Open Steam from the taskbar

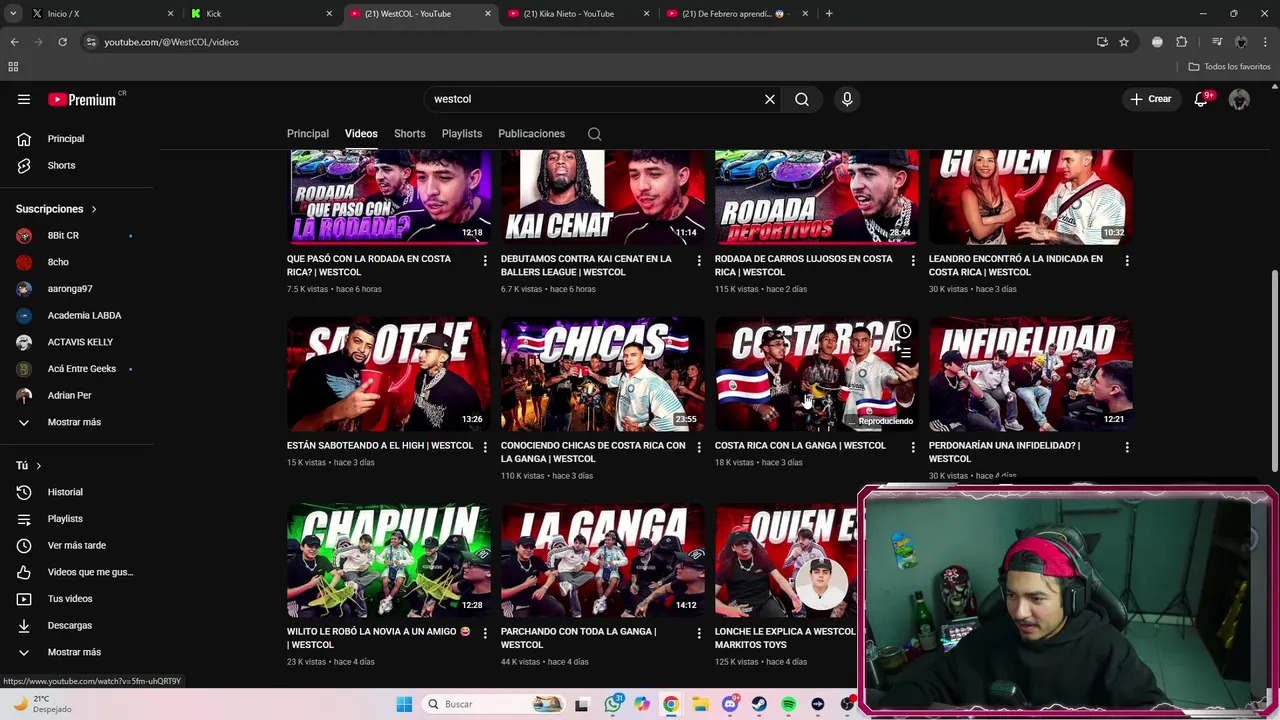(x=759, y=704)
